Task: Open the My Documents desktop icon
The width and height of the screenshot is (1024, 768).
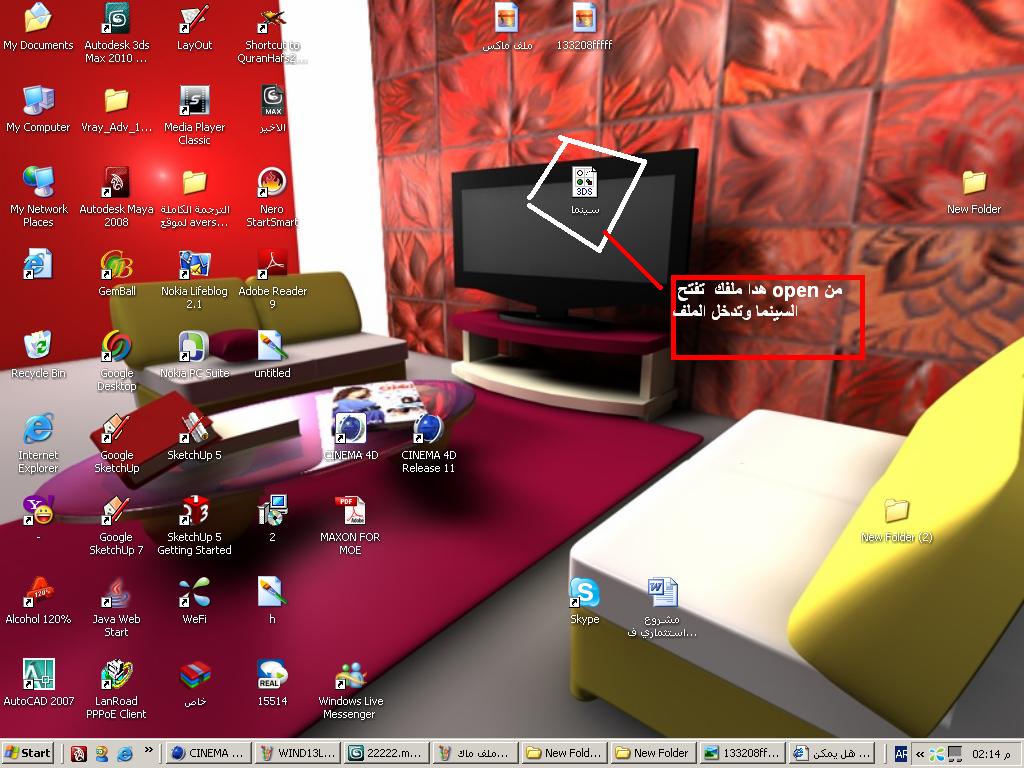Action: pyautogui.click(x=38, y=27)
